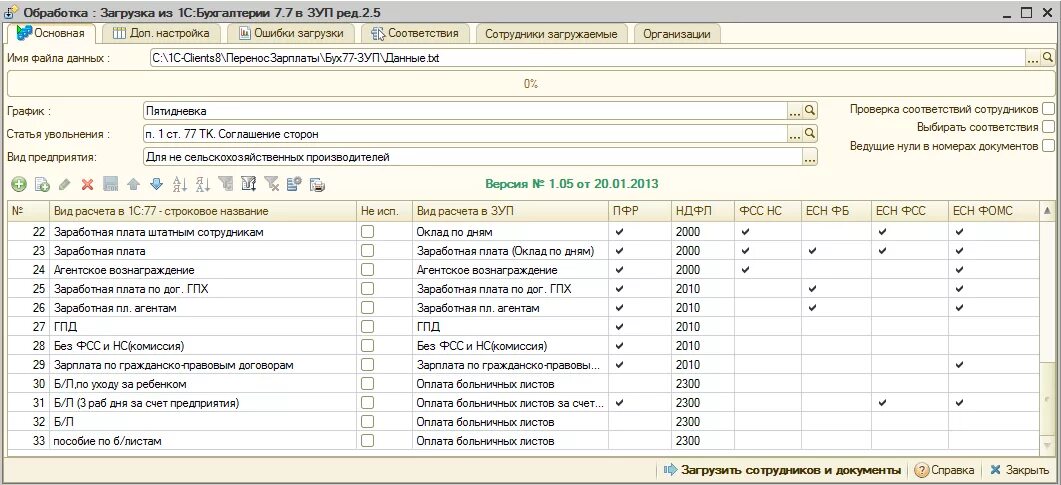Click the red X Delete row icon
1061x485 pixels.
87,184
